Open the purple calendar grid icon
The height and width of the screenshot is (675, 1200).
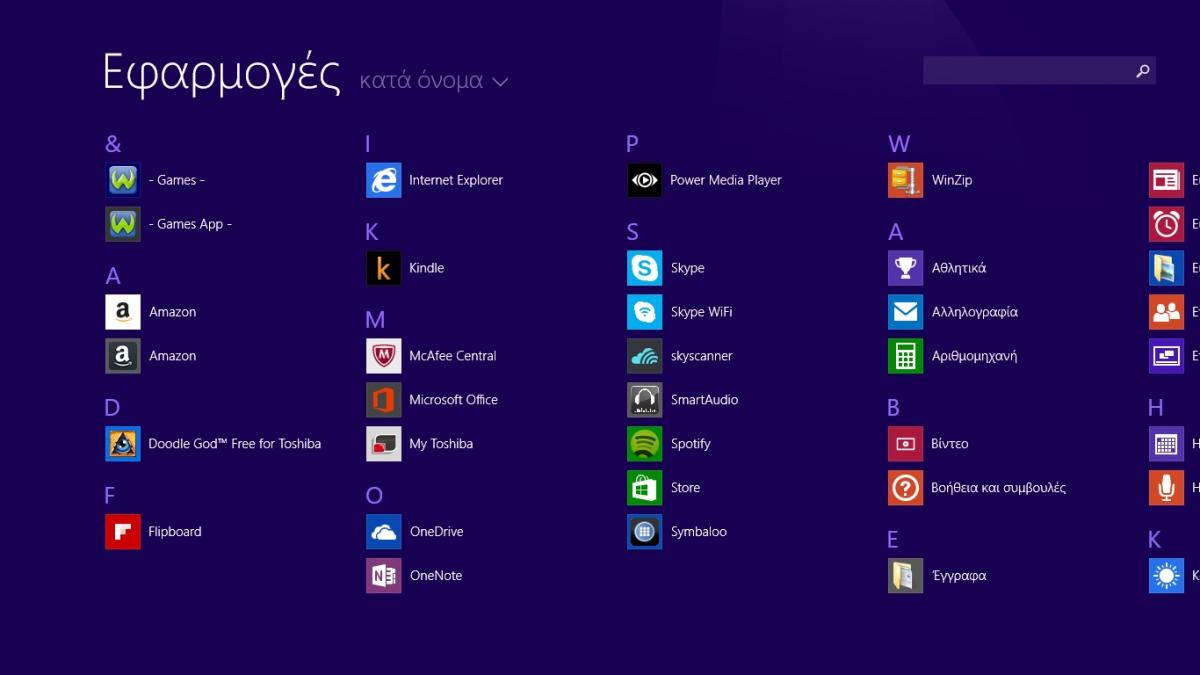point(1167,444)
